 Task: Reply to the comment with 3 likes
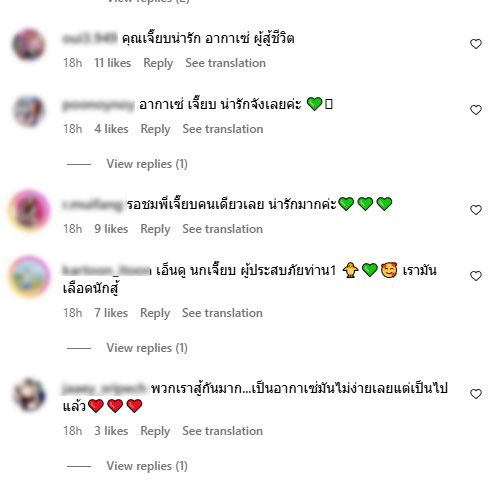pos(155,431)
